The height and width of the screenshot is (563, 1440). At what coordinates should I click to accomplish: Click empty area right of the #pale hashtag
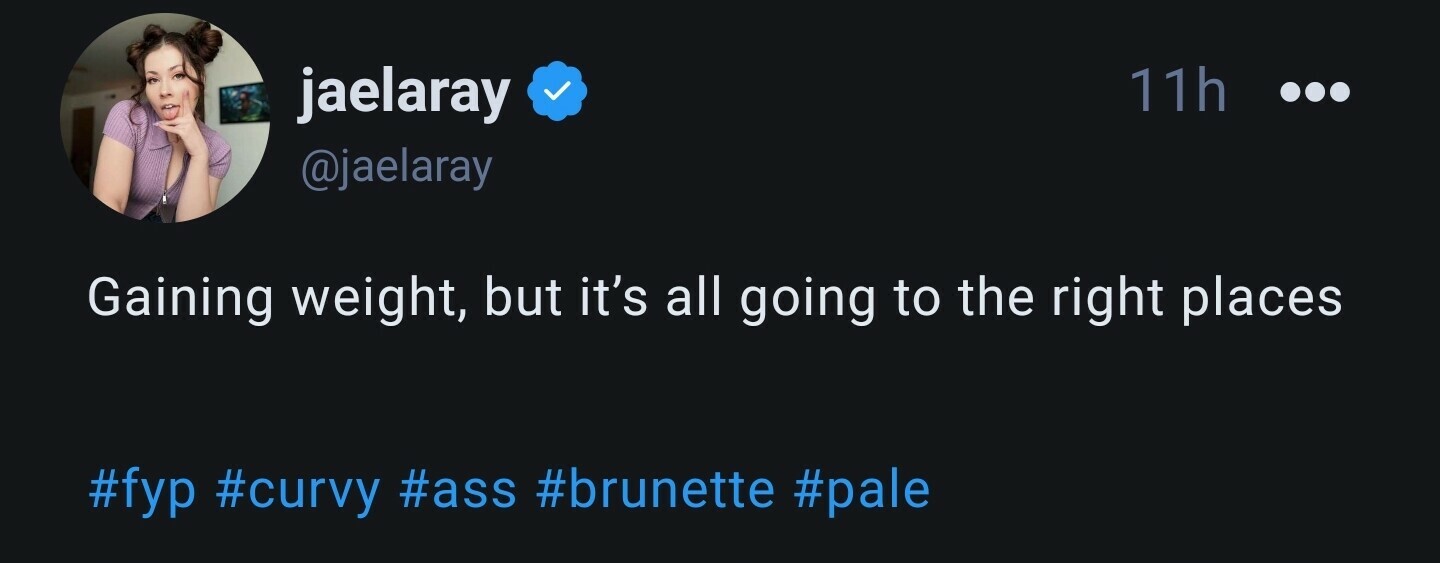click(1150, 490)
